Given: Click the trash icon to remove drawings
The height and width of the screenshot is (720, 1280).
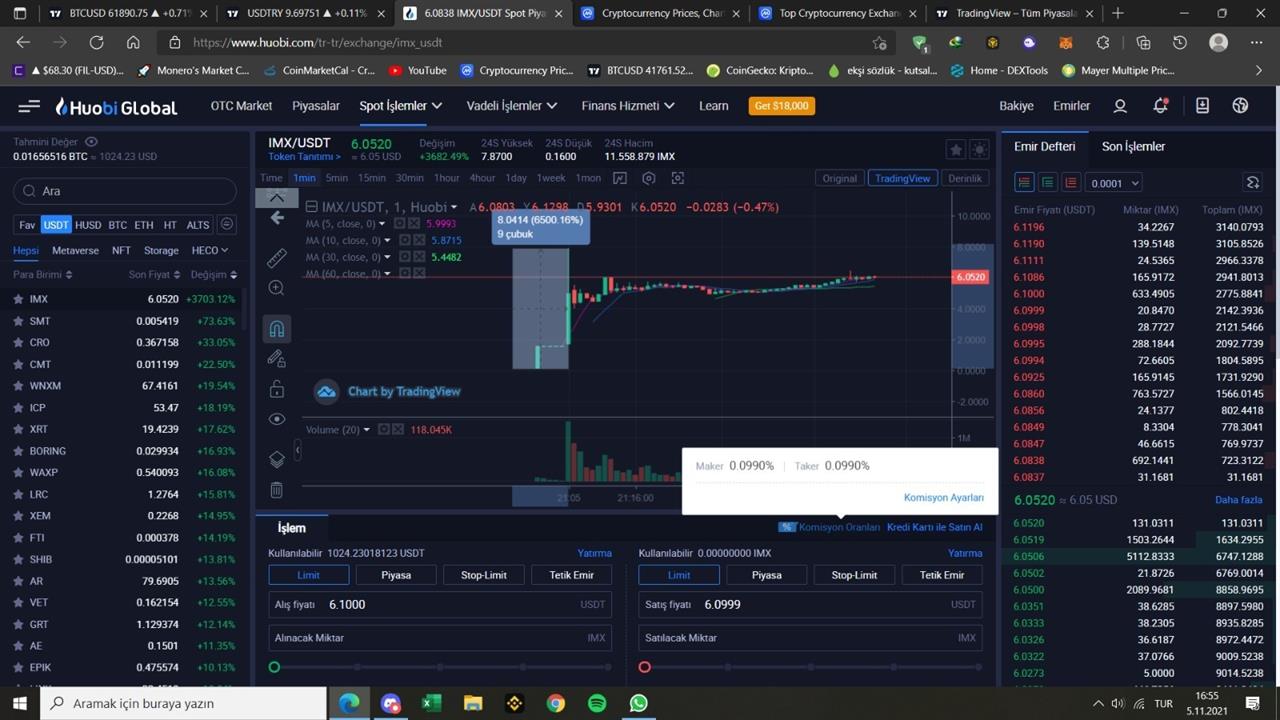Looking at the screenshot, I should click(x=277, y=490).
